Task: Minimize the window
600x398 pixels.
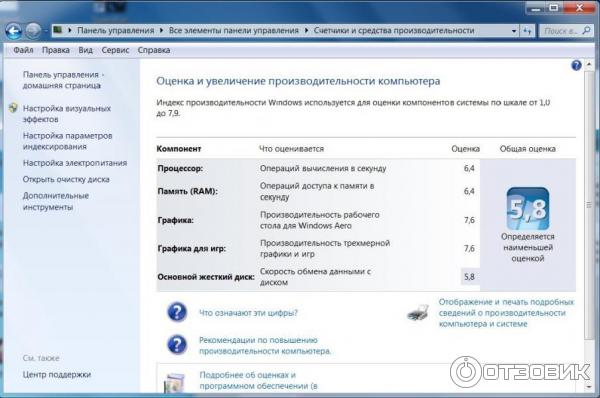Action: pyautogui.click(x=536, y=8)
